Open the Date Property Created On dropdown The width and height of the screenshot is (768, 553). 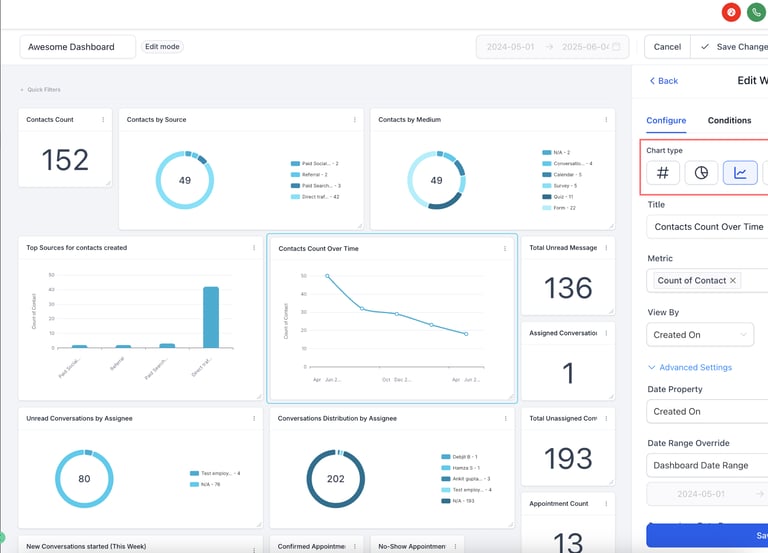tap(707, 411)
